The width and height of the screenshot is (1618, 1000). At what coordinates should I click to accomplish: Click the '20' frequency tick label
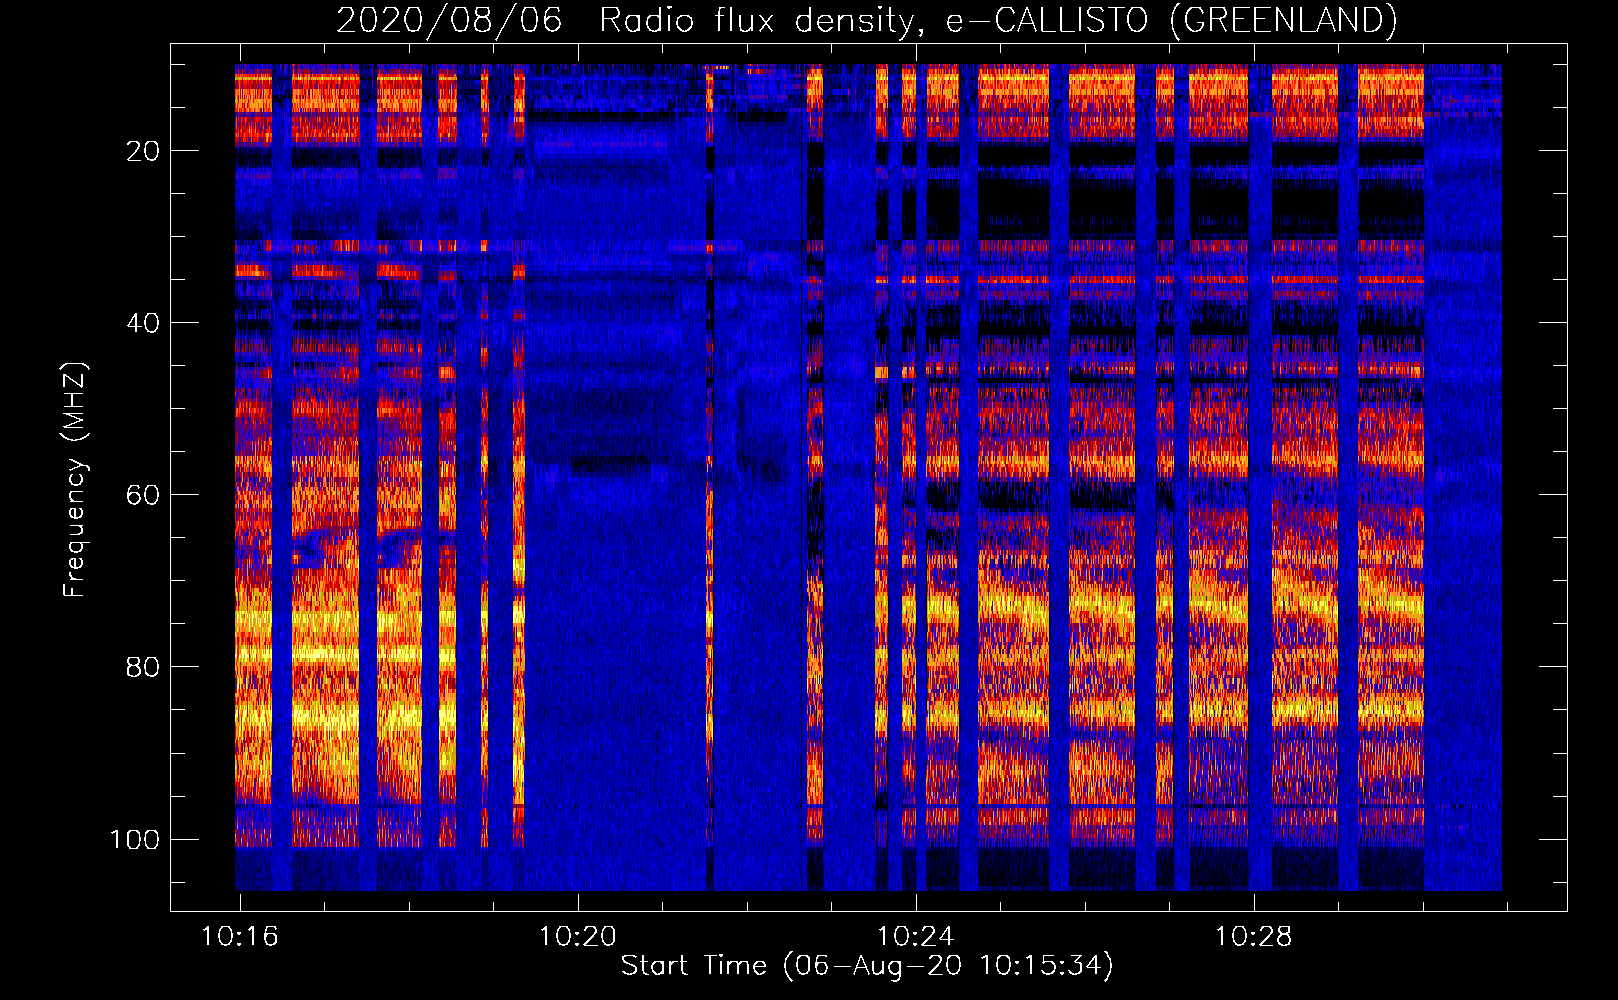[x=143, y=151]
